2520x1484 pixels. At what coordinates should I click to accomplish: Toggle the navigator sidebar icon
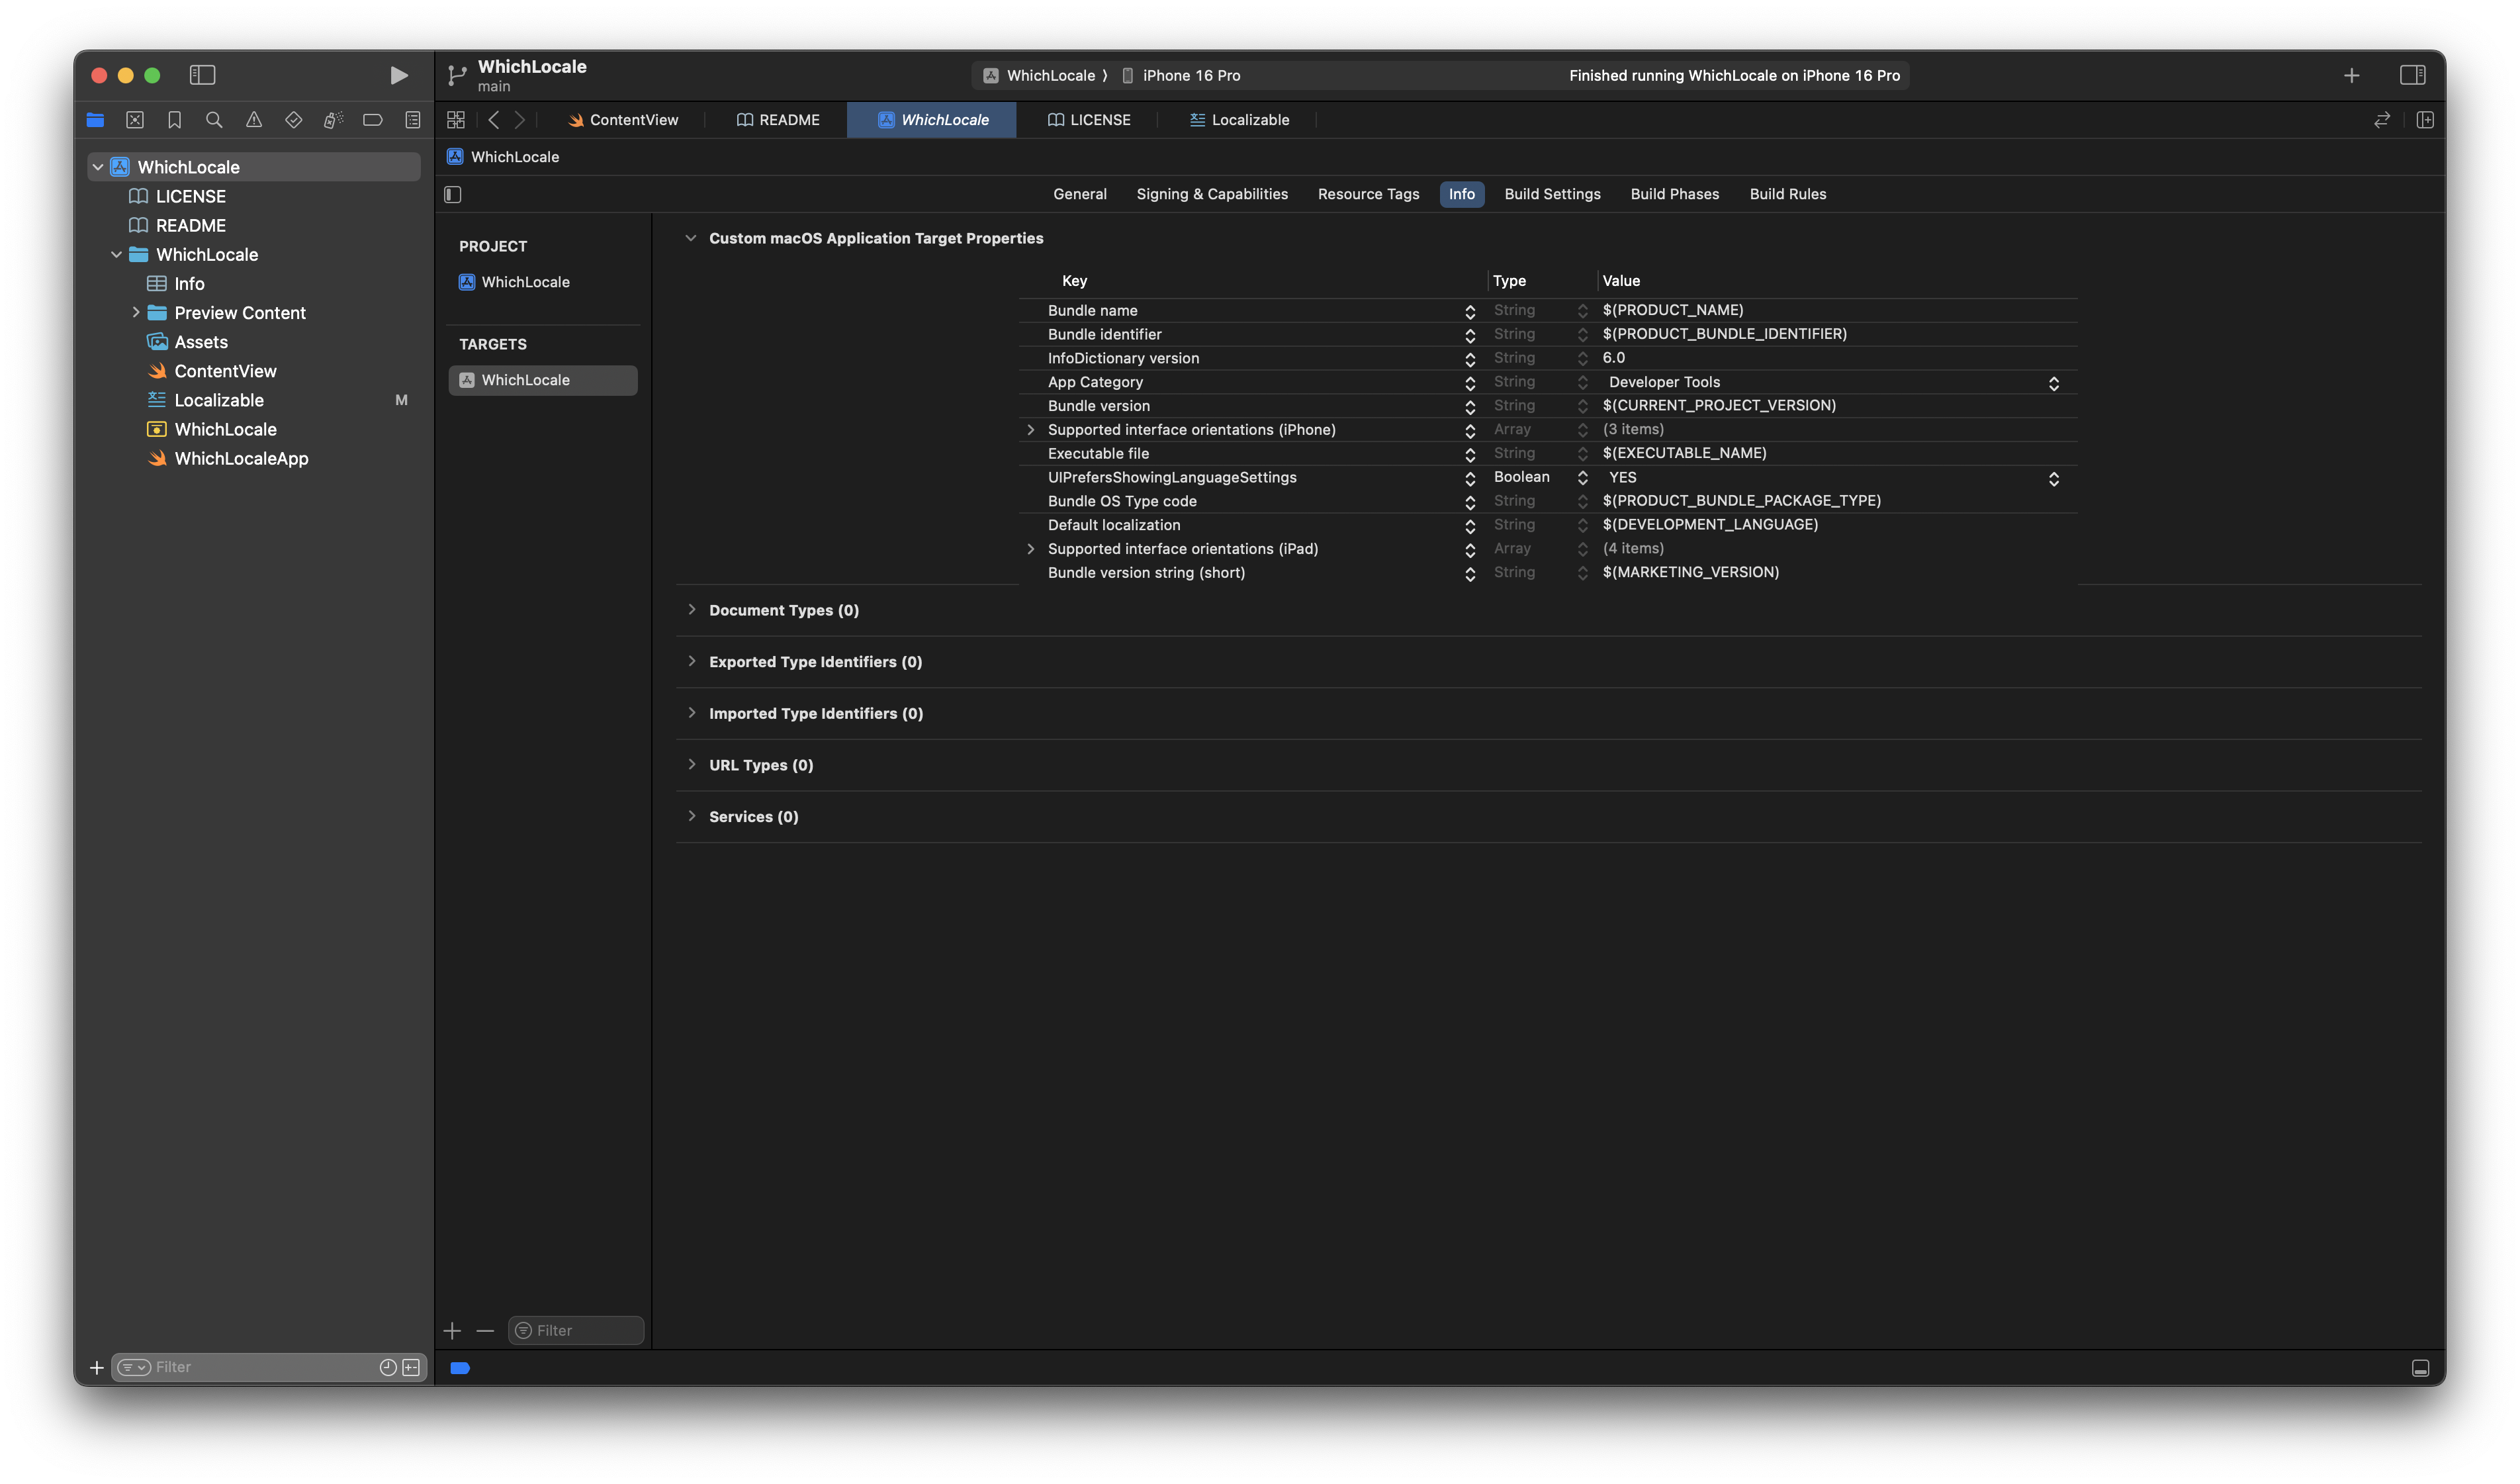(203, 75)
